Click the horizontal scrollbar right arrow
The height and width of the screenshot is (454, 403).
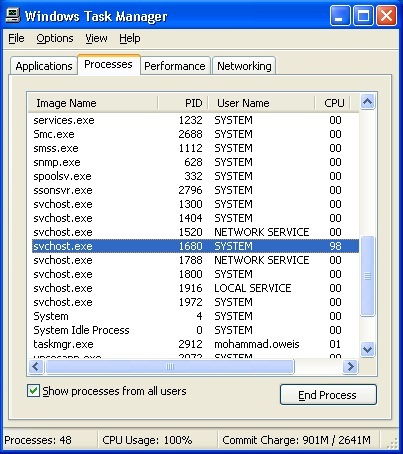click(x=350, y=367)
